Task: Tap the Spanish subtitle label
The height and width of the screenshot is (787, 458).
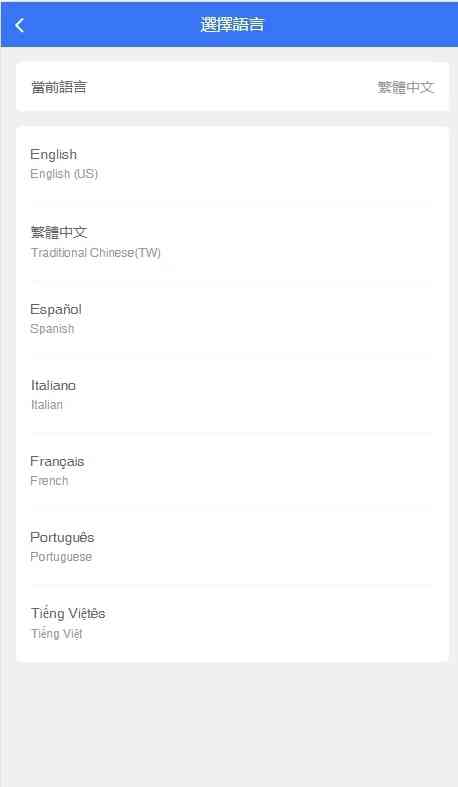Action: click(x=52, y=329)
